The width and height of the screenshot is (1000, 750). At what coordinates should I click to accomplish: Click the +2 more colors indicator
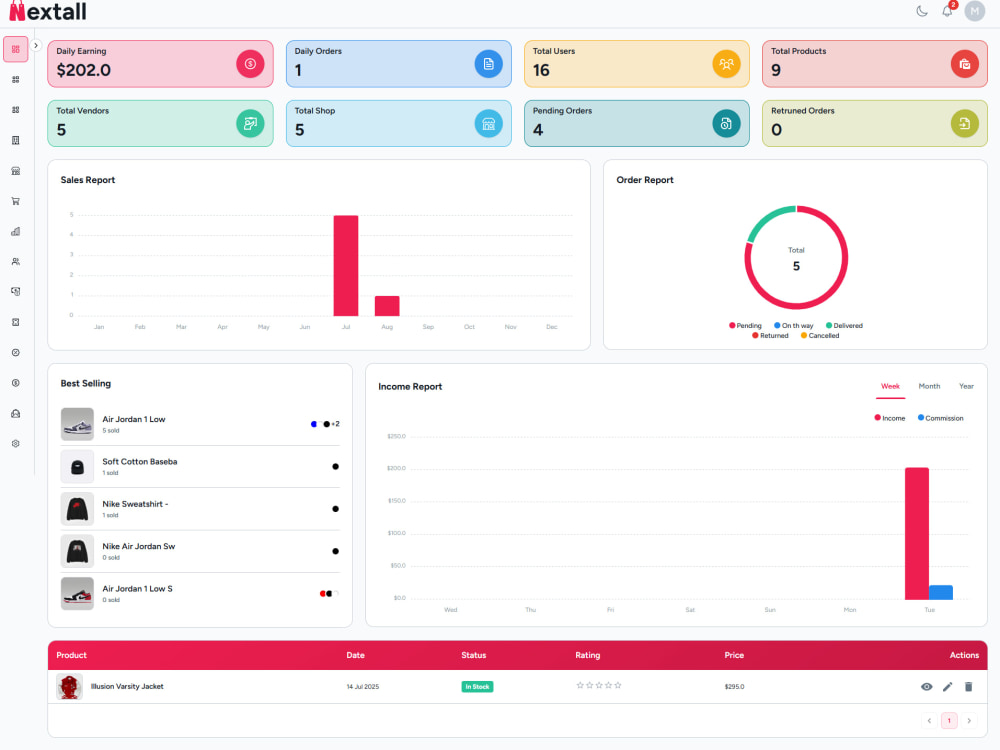335,424
